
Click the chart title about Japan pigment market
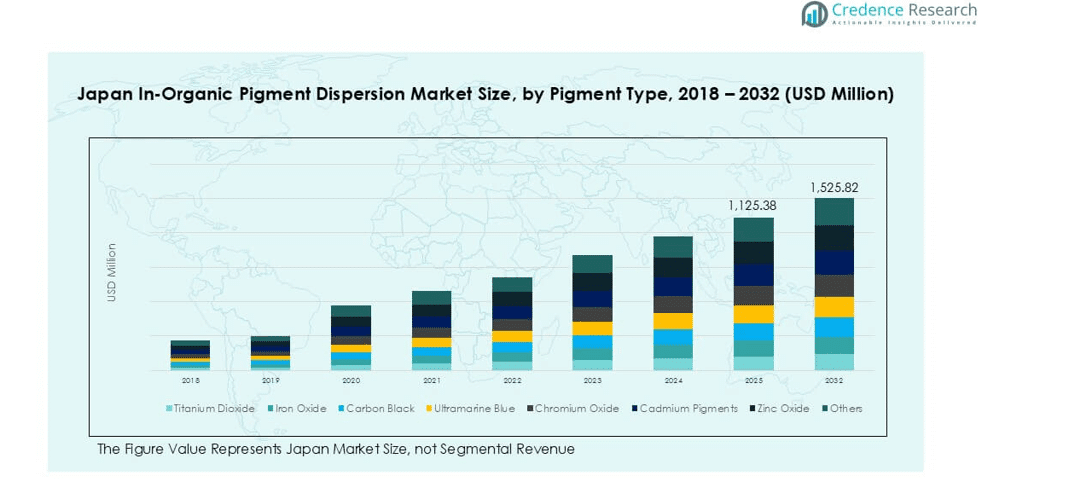tap(485, 94)
